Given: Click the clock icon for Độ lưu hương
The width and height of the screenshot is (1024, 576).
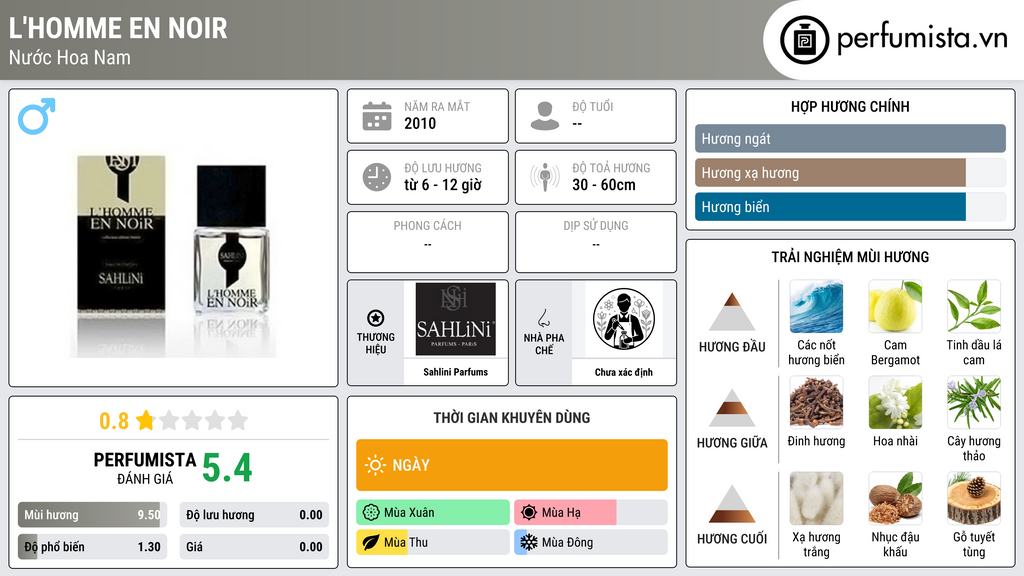Looking at the screenshot, I should (377, 177).
